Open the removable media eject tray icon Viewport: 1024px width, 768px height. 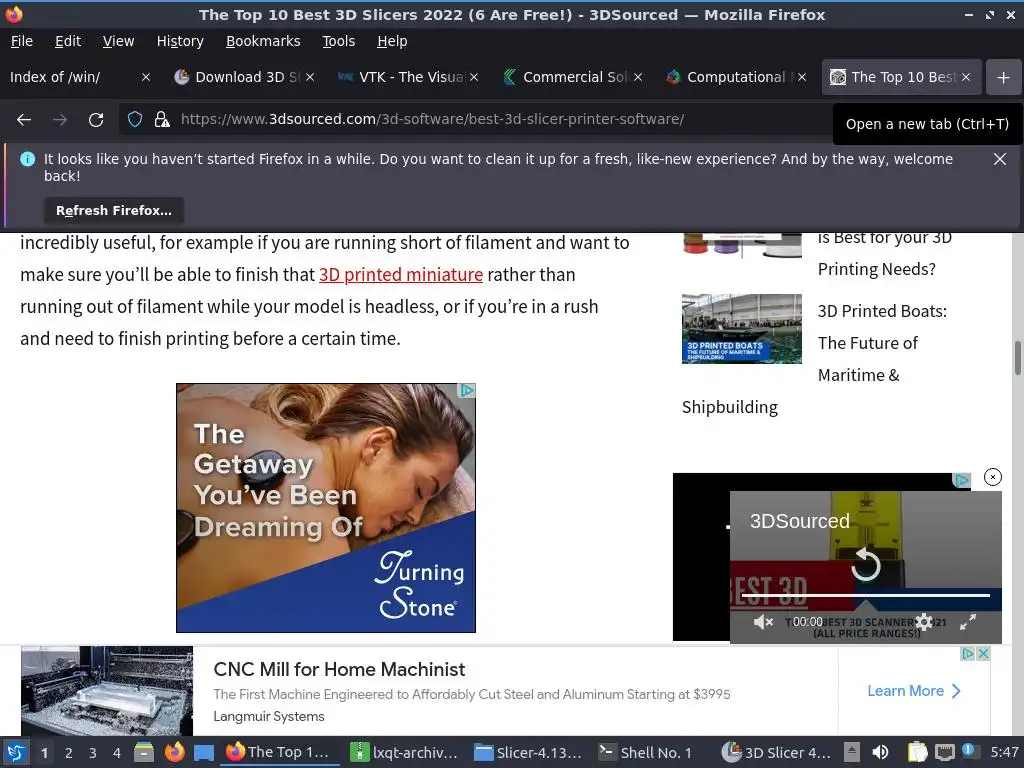852,752
